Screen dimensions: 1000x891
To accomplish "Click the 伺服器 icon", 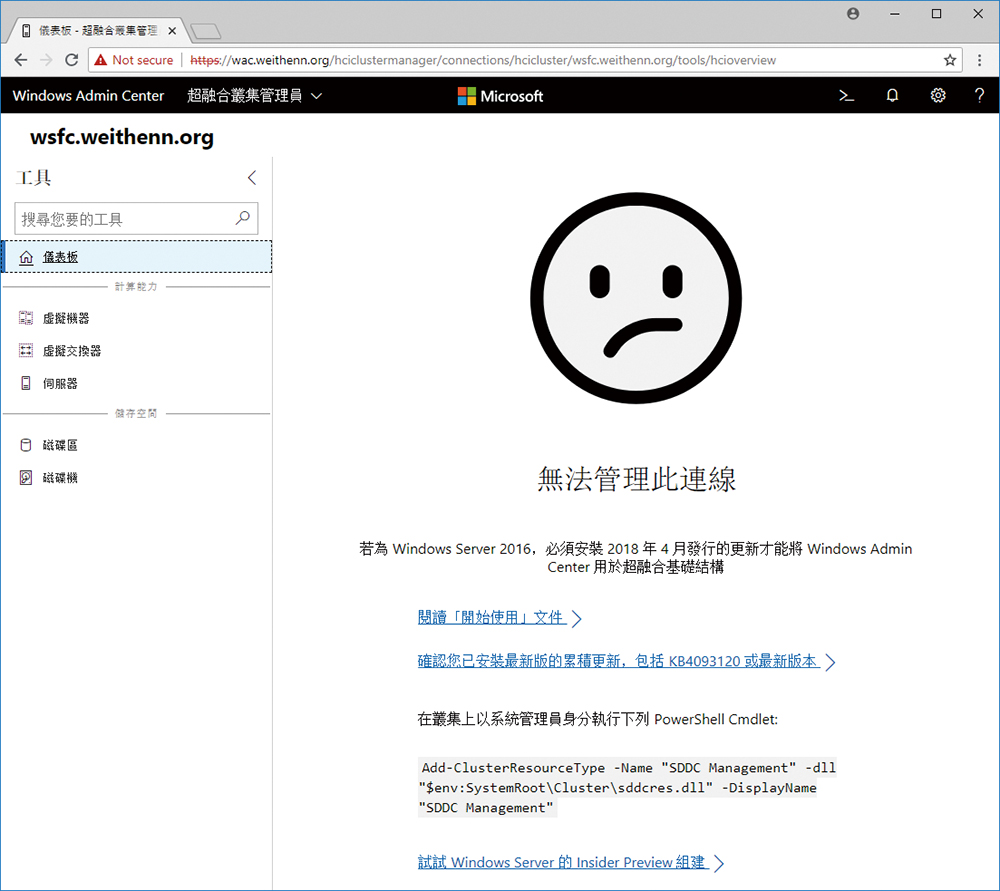I will point(26,383).
